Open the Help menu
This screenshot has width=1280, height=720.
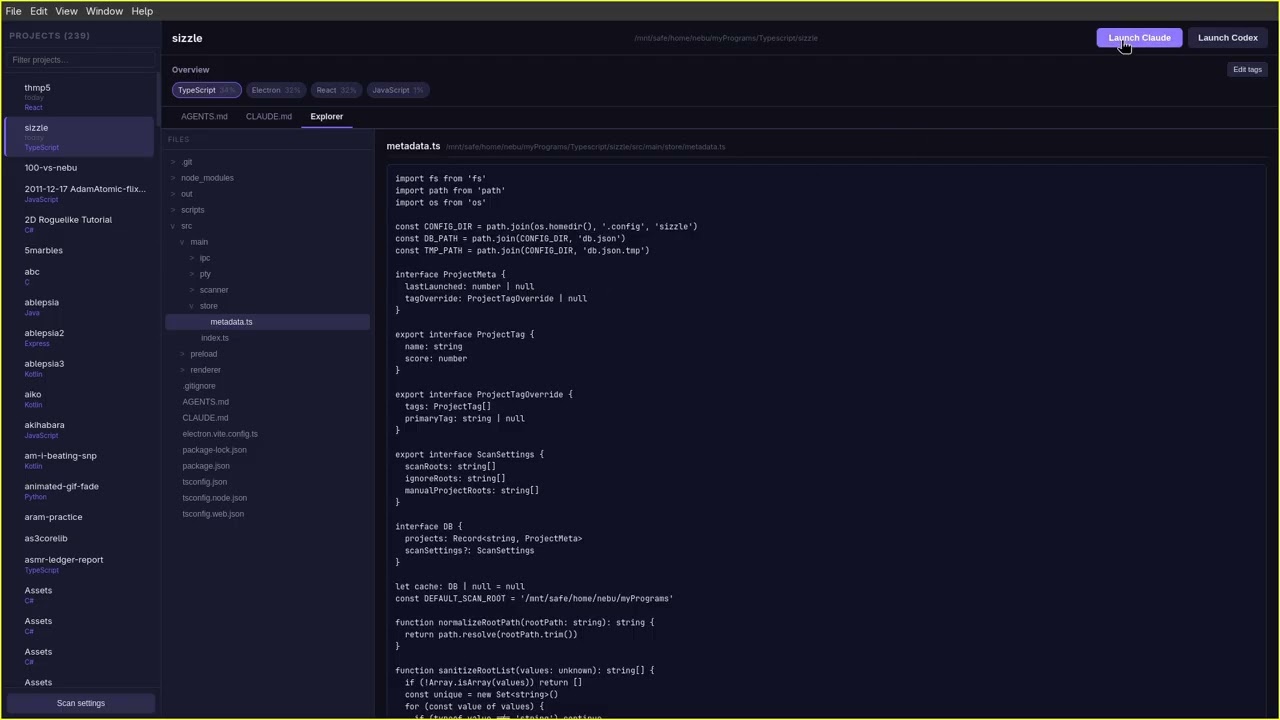142,11
